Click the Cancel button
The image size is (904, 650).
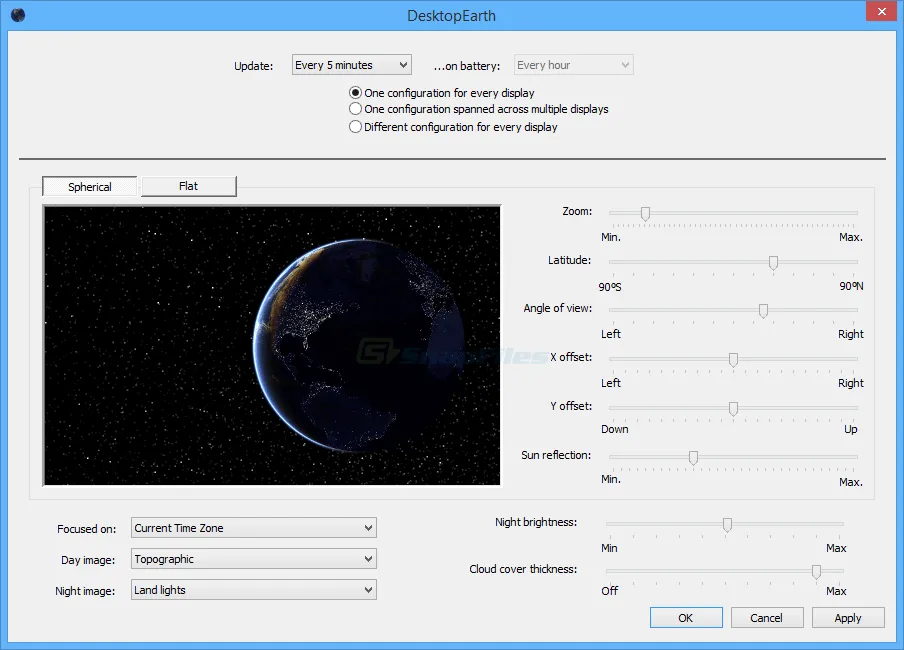(767, 618)
